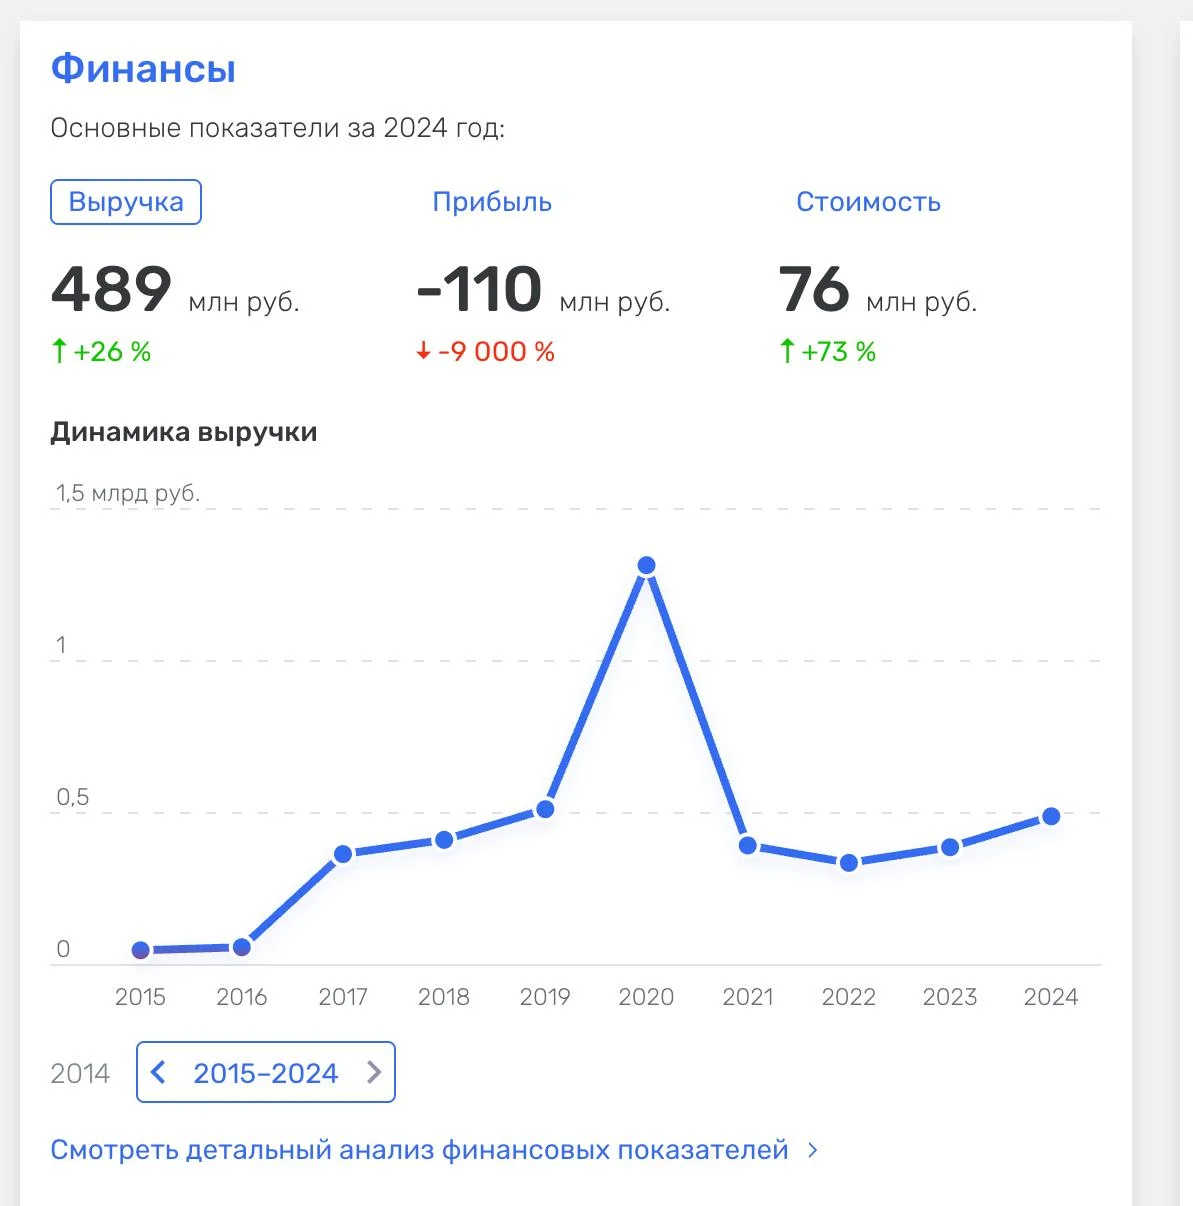
Task: Select the 2023 data point on chart
Action: tap(950, 848)
